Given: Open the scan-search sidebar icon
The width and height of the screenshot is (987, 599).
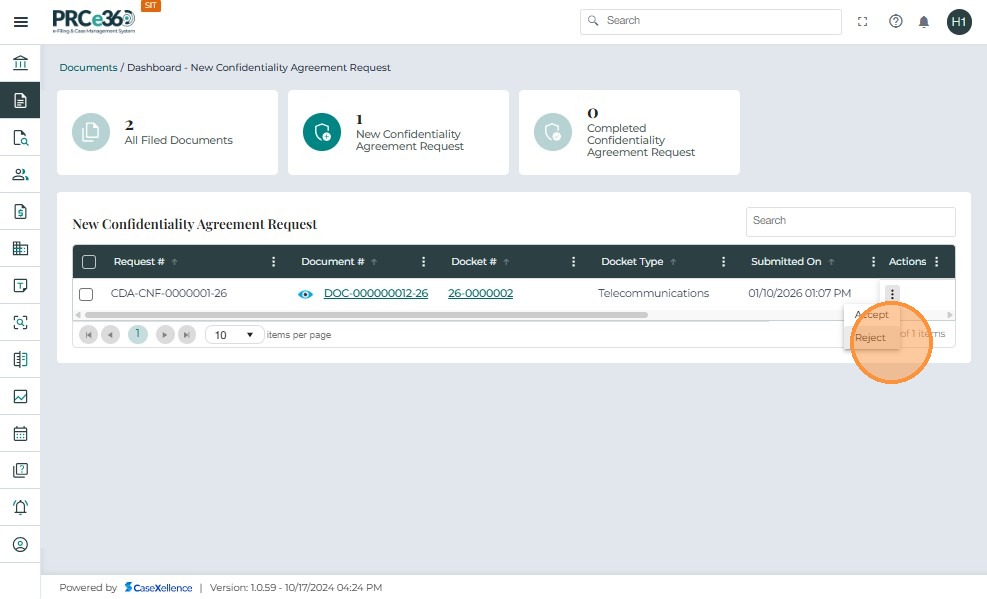Looking at the screenshot, I should pos(20,322).
